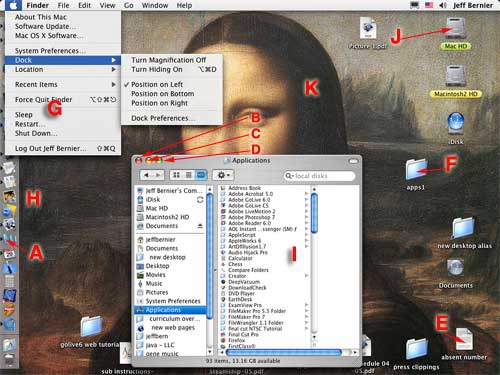The width and height of the screenshot is (500, 375).
Task: Expand the Location submenu
Action: [x=63, y=69]
